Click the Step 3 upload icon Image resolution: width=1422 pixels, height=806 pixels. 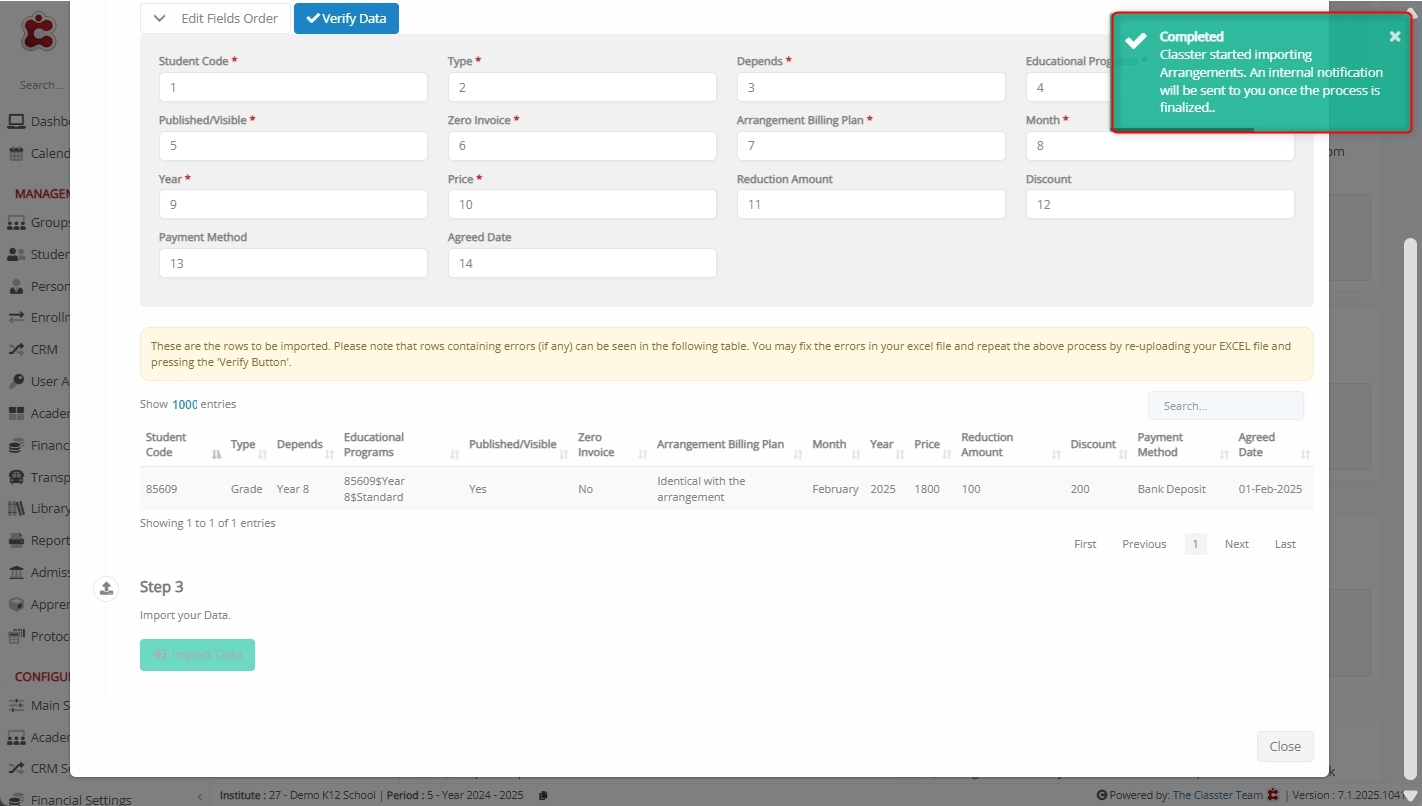point(106,588)
